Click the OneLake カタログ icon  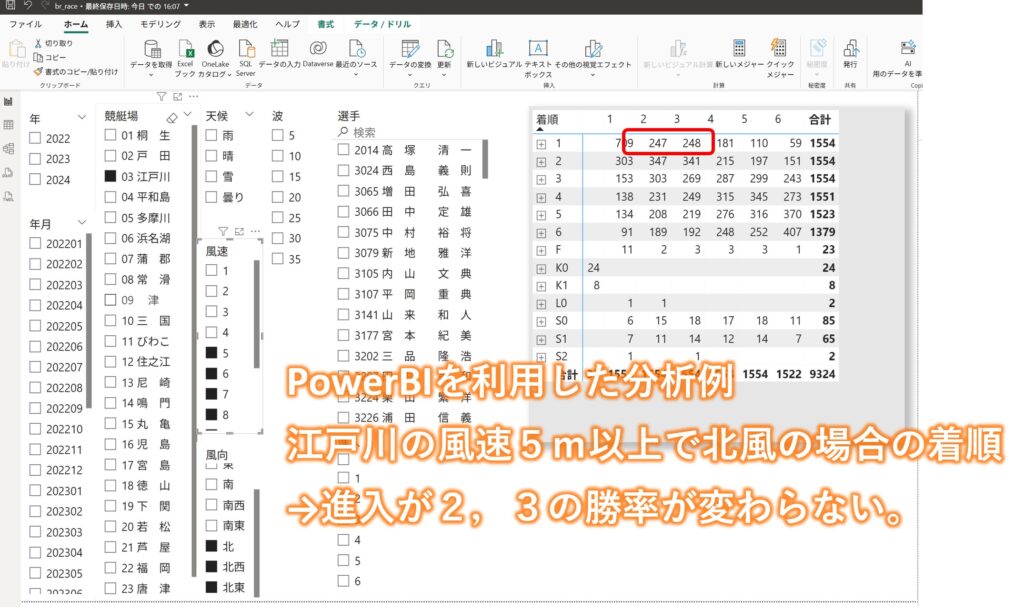tap(216, 49)
